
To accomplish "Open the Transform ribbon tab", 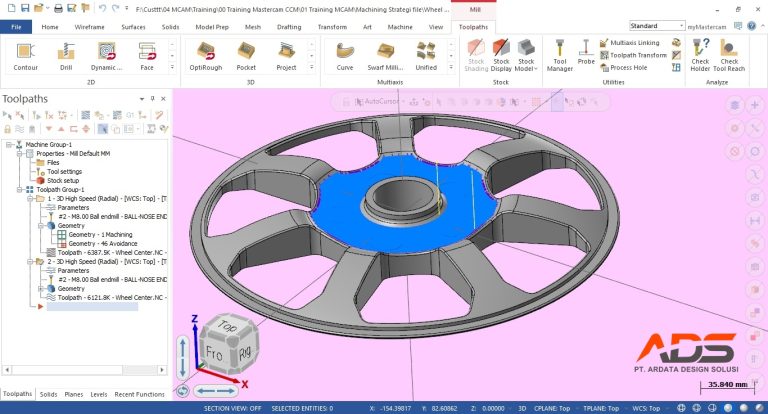I will [332, 27].
